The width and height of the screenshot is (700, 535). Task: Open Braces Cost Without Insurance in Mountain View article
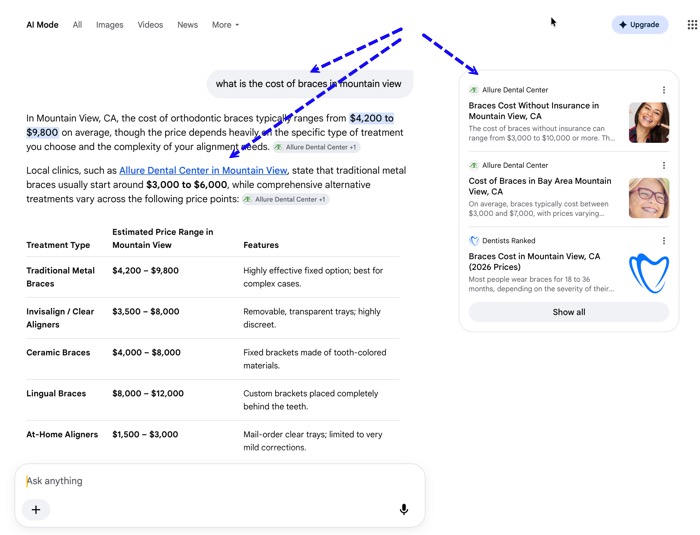coord(534,111)
